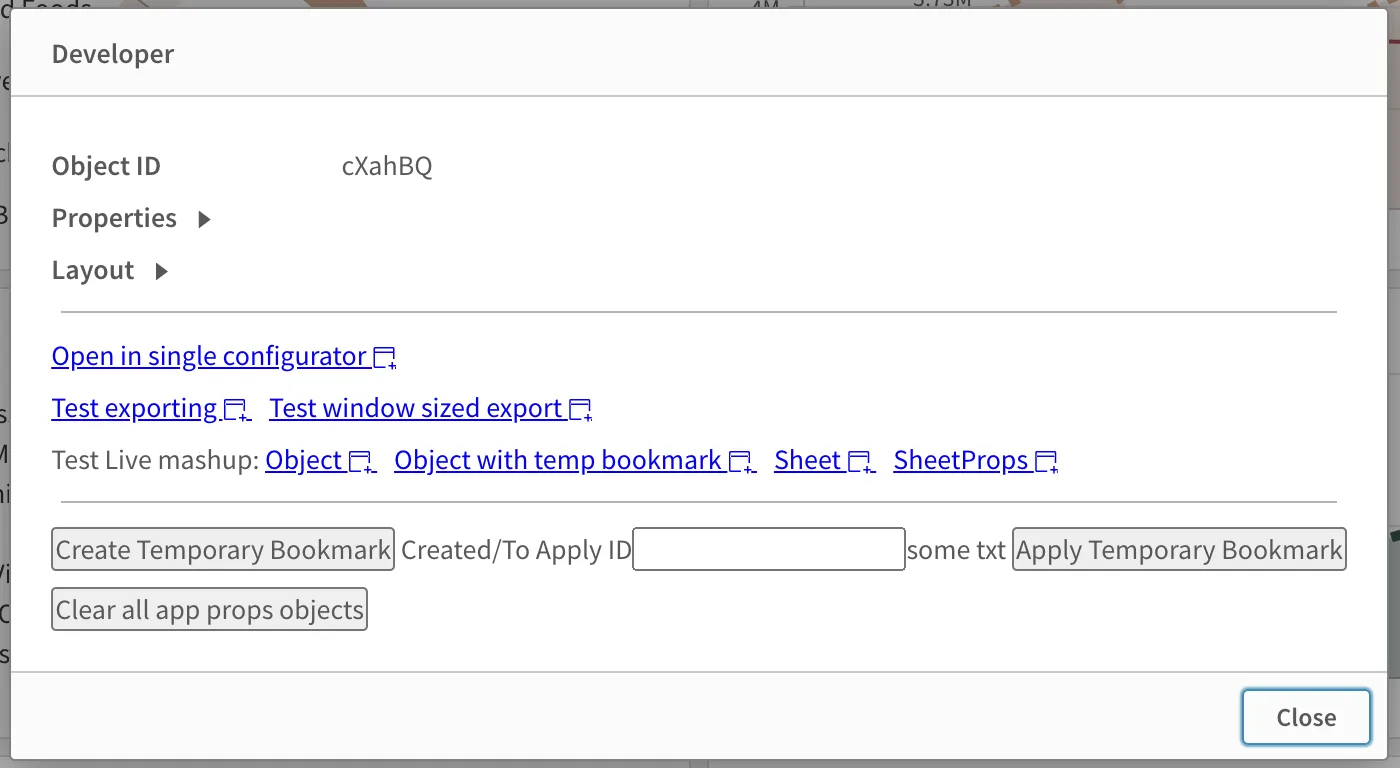Screen dimensions: 1400x768
Task: Open the Object with temp bookmark mashup link
Action: pos(558,461)
